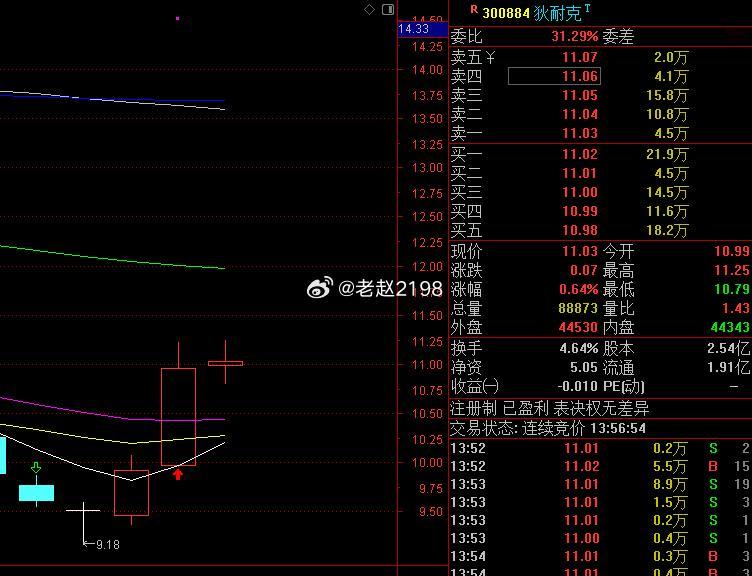Viewport: 752px width, 576px height.
Task: Click the 净资 value 5.05
Action: [x=584, y=368]
